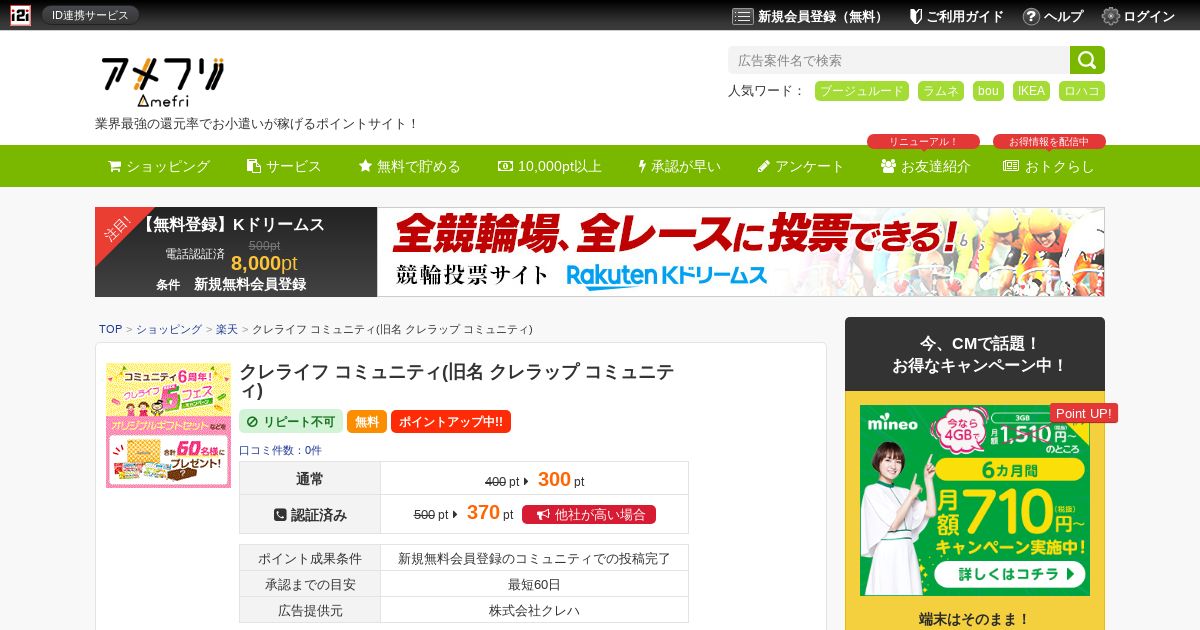This screenshot has height=630, width=1200.
Task: Click the Point UP! red label
Action: [x=1084, y=413]
